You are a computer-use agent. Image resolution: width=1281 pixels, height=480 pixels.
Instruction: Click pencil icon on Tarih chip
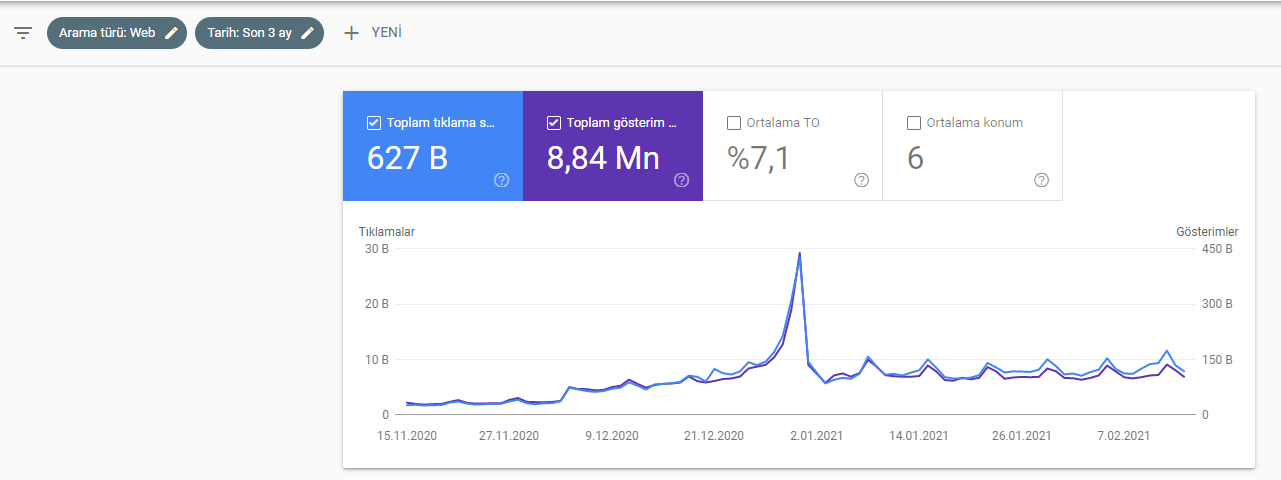308,33
